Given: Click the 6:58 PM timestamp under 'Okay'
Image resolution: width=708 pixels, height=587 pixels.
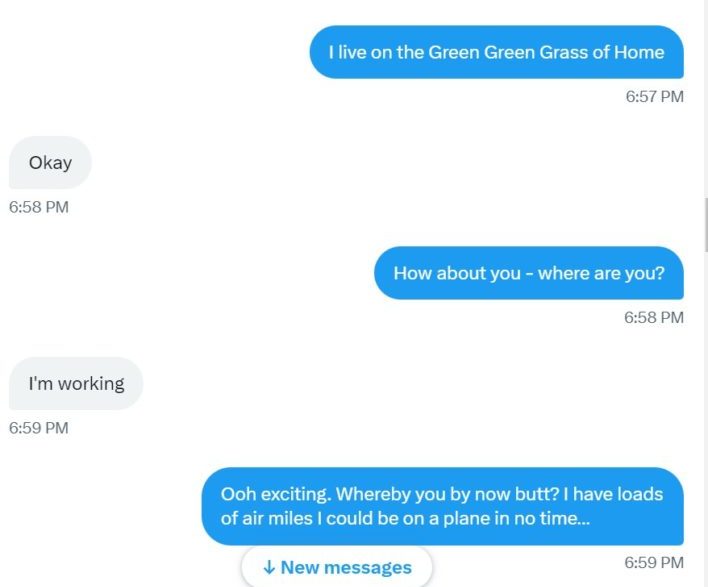Looking at the screenshot, I should pyautogui.click(x=39, y=207).
